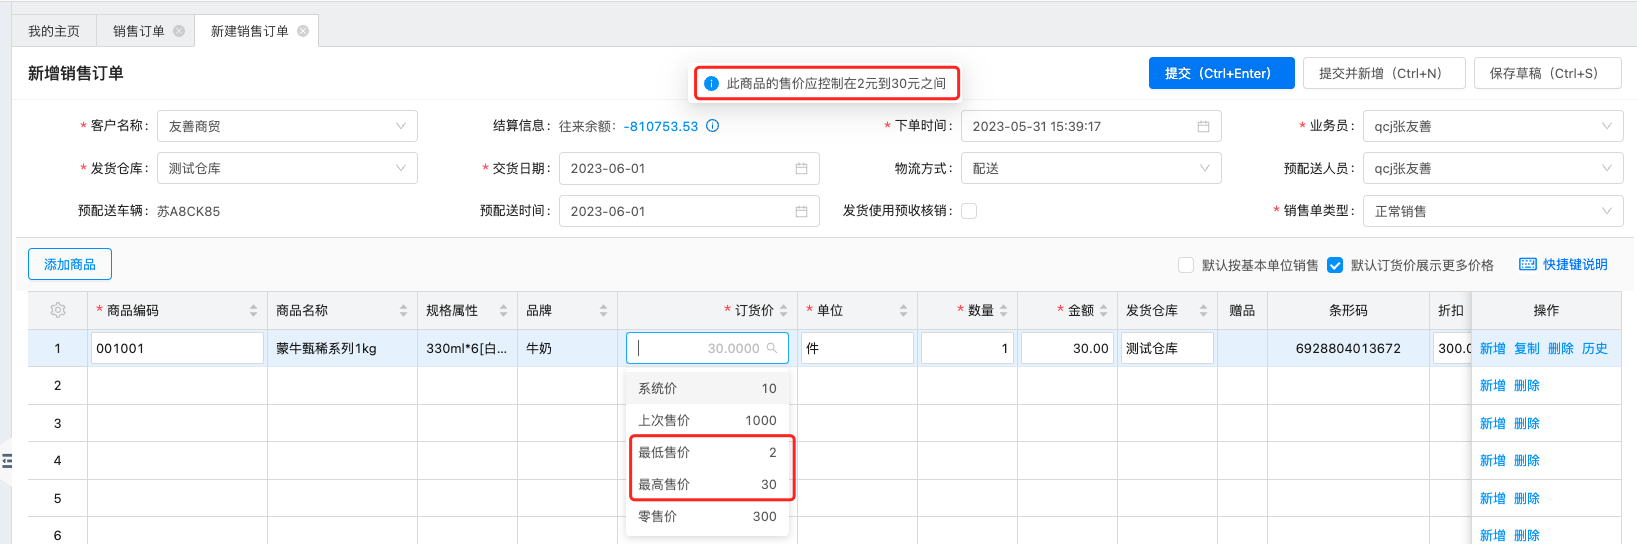Check 默认按基本单位销售 option
This screenshot has height=544, width=1637.
point(1186,265)
